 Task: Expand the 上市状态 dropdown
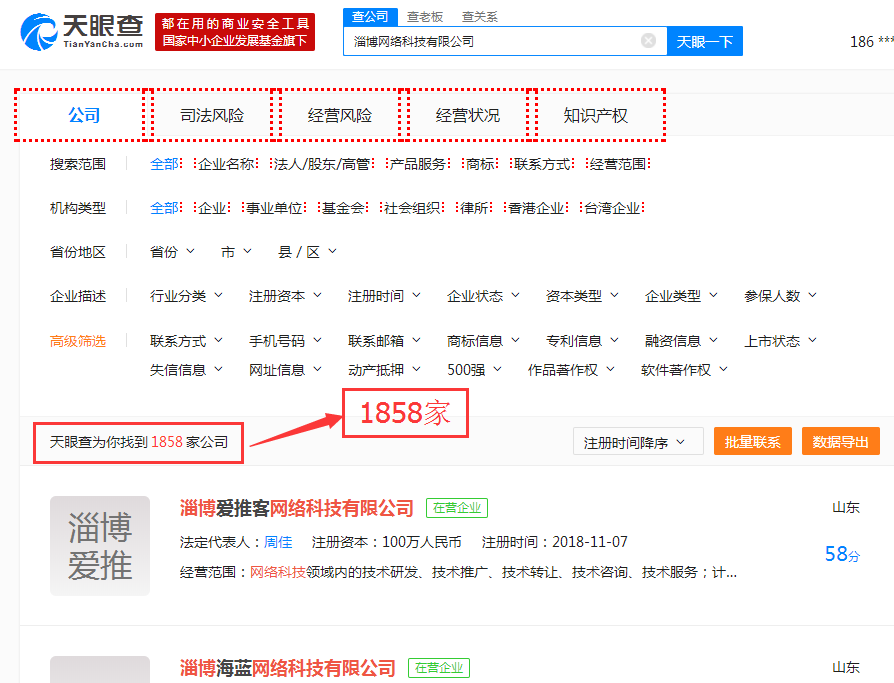click(x=781, y=341)
